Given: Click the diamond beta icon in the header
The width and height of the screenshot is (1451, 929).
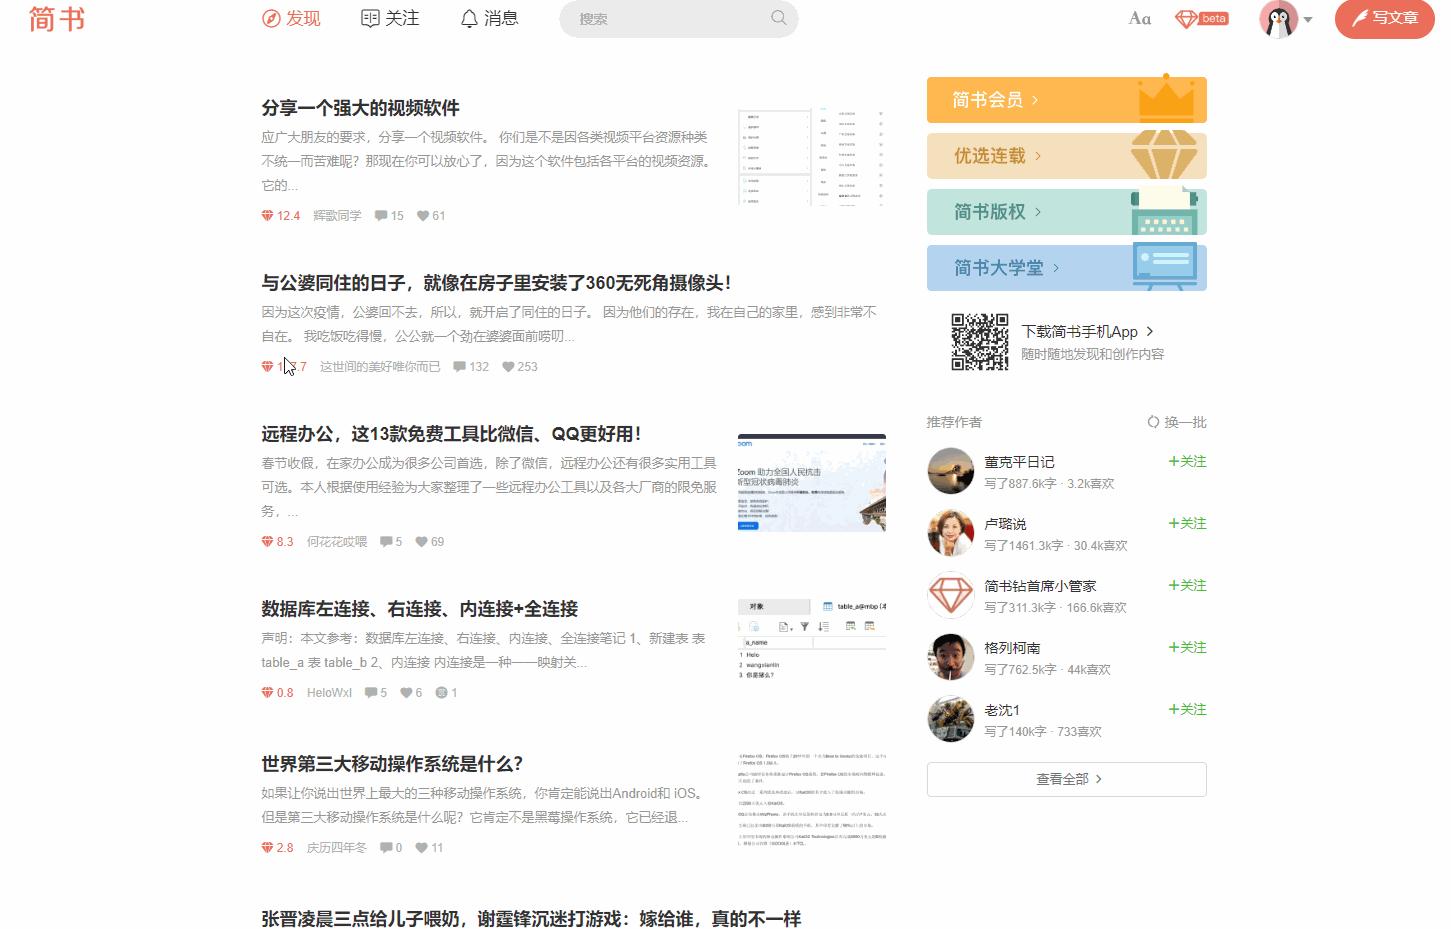Looking at the screenshot, I should click(x=1200, y=17).
